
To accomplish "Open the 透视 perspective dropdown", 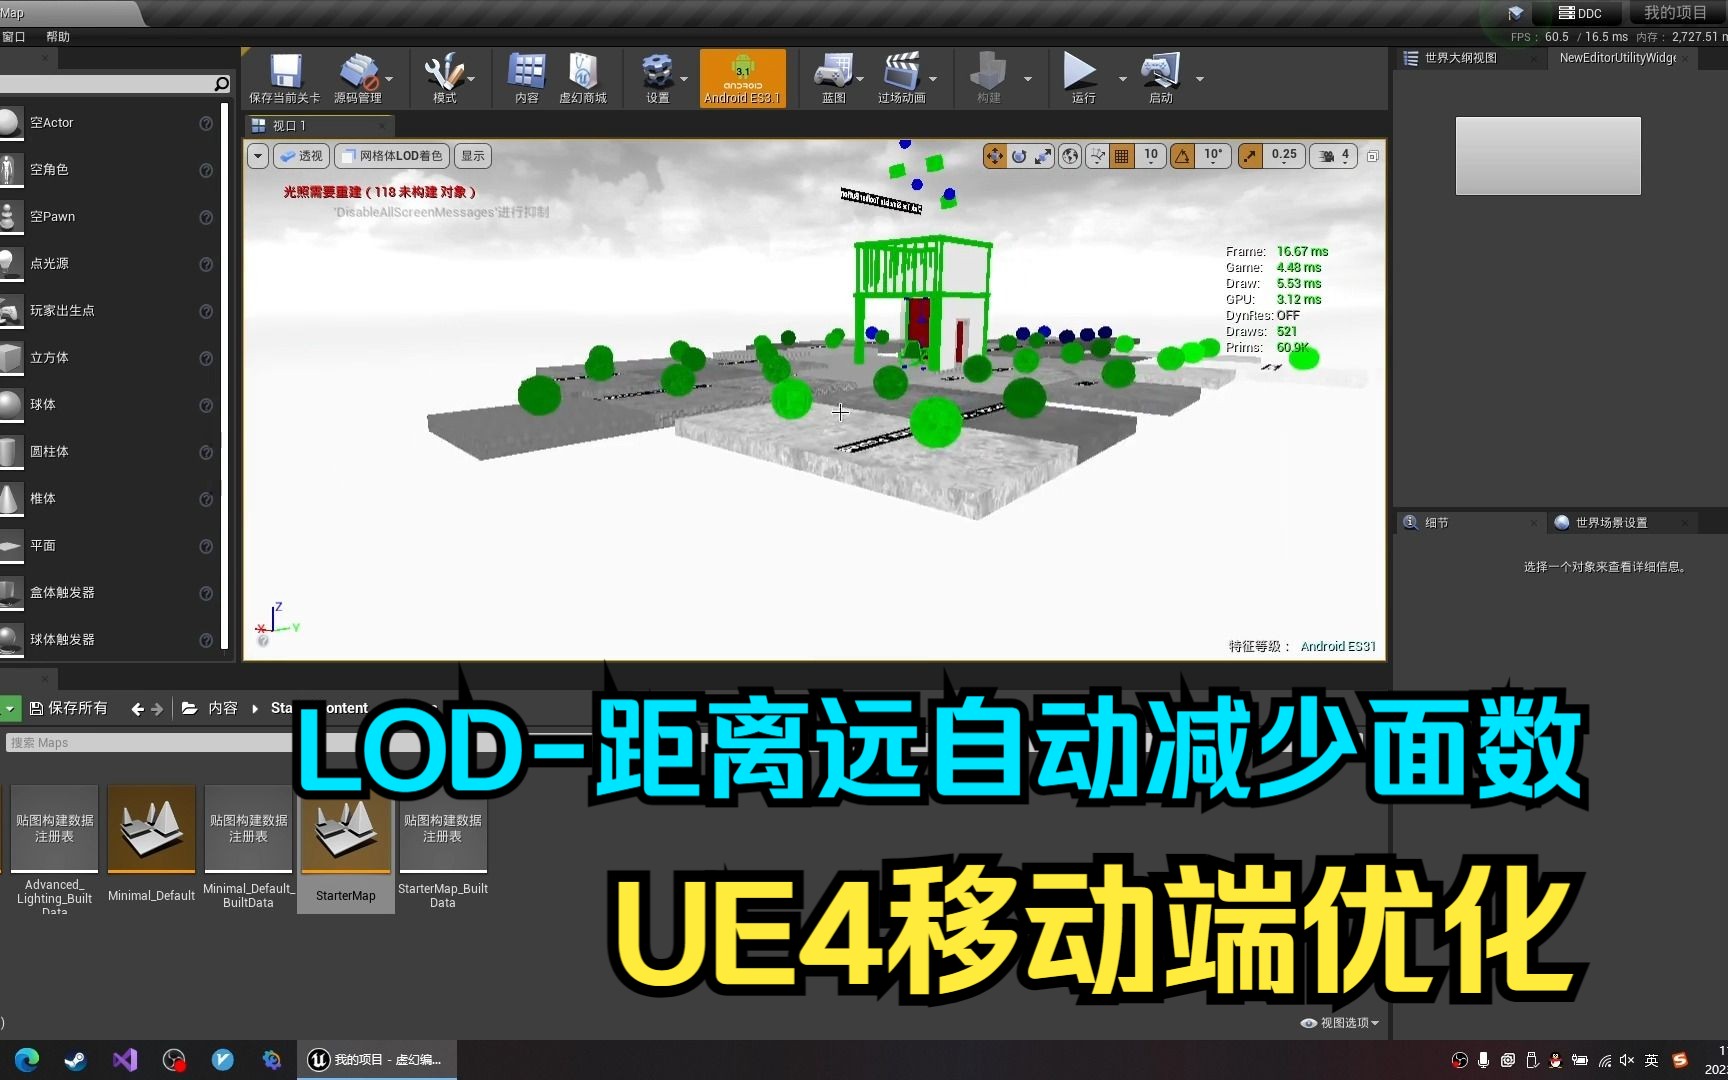I will pyautogui.click(x=300, y=156).
